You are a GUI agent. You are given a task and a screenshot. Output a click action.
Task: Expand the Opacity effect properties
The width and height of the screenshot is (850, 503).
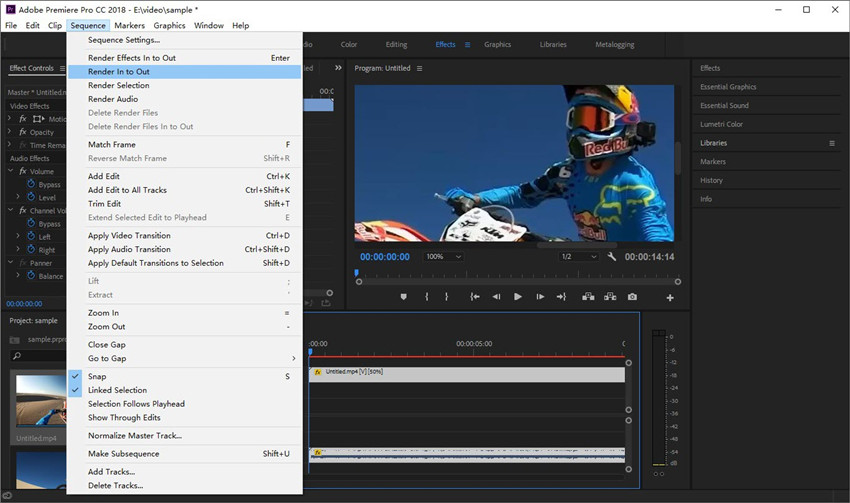click(x=10, y=132)
